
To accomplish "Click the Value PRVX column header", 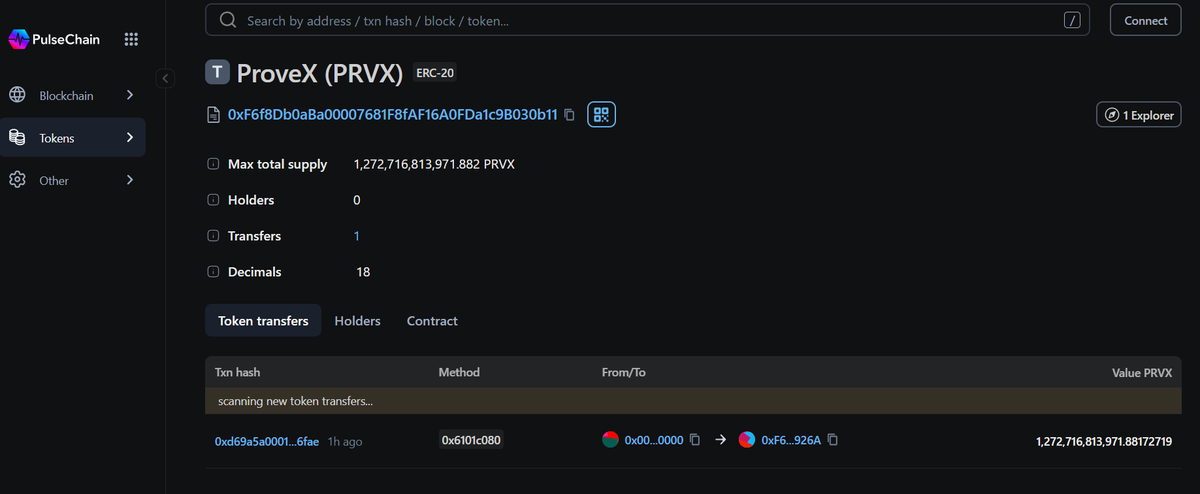I will (x=1142, y=372).
